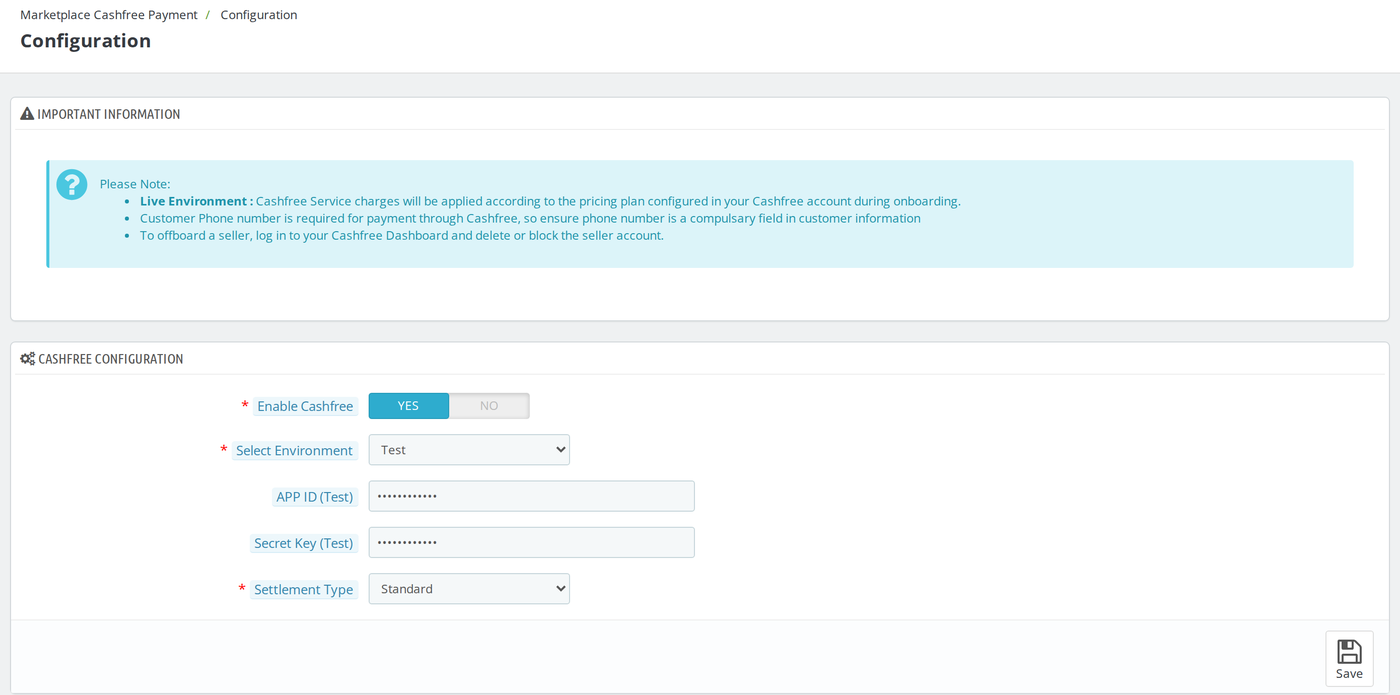1400x695 pixels.
Task: Click the APP ID (Test) label
Action: 315,497
